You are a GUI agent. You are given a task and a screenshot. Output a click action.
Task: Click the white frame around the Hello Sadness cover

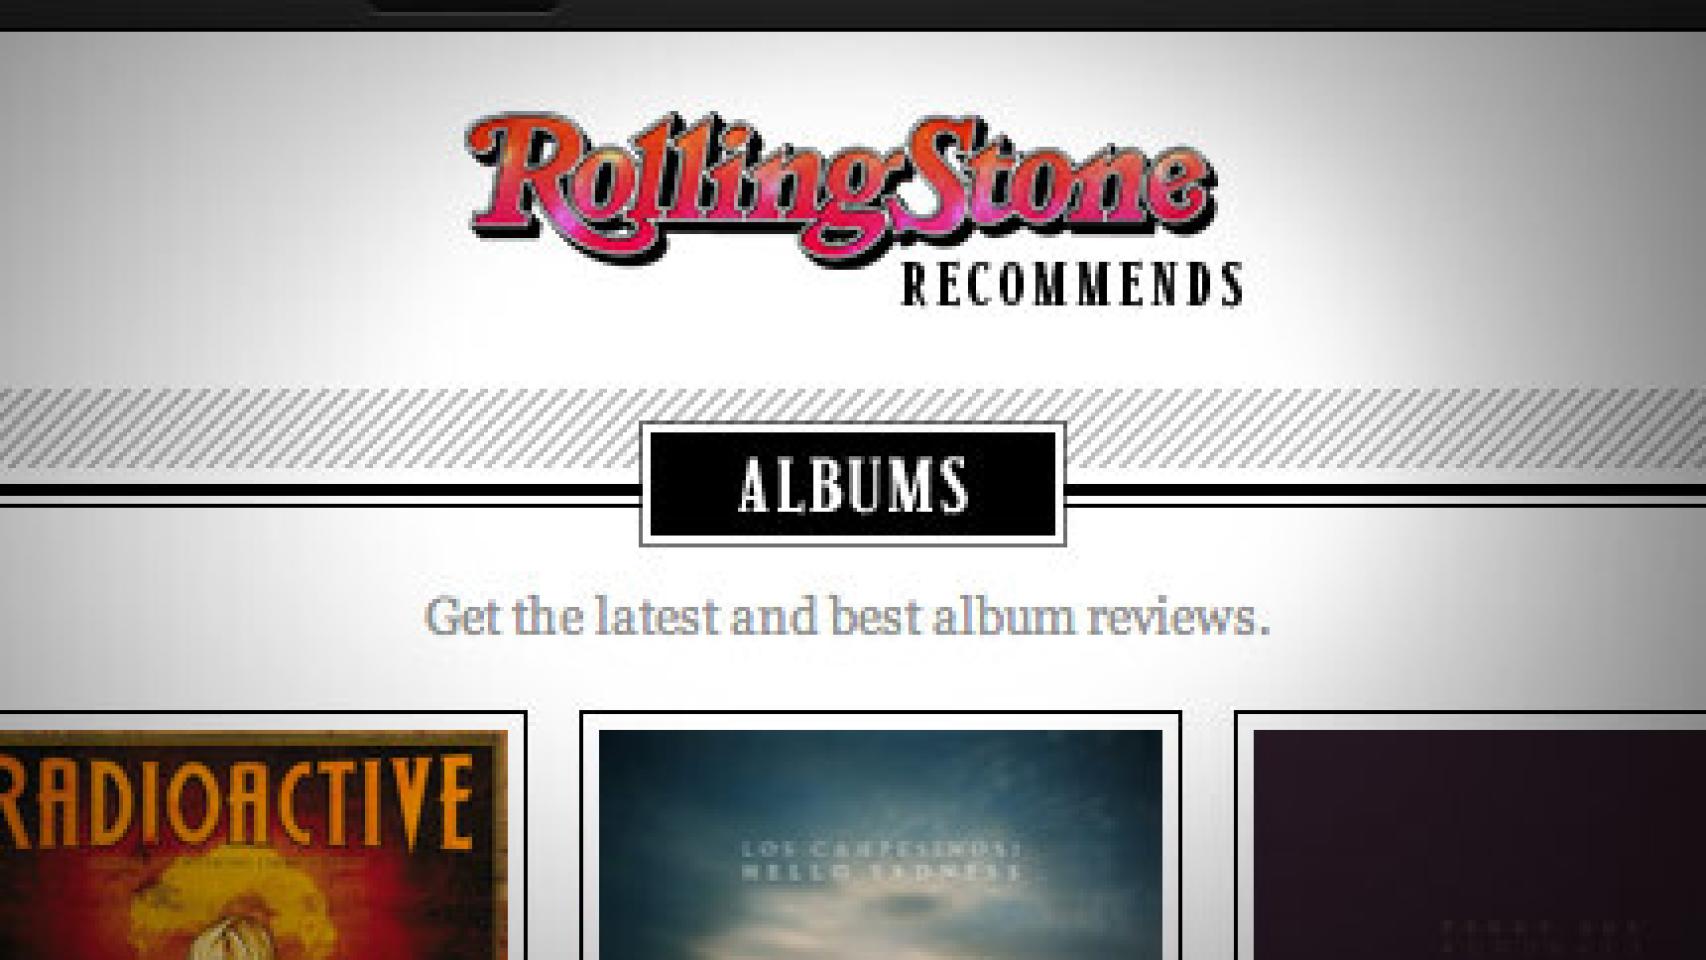[880, 720]
